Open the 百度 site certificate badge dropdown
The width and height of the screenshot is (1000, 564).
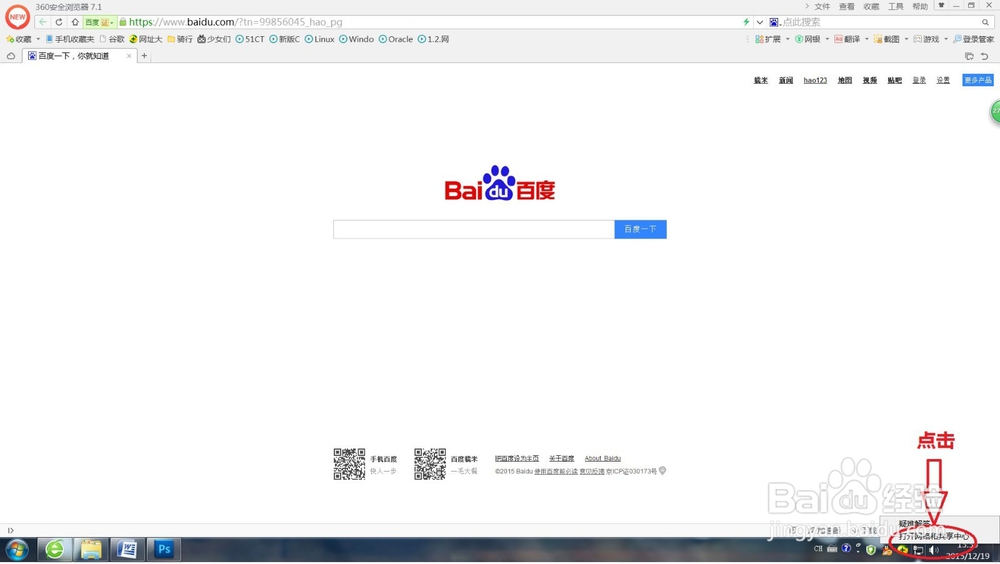[x=99, y=22]
